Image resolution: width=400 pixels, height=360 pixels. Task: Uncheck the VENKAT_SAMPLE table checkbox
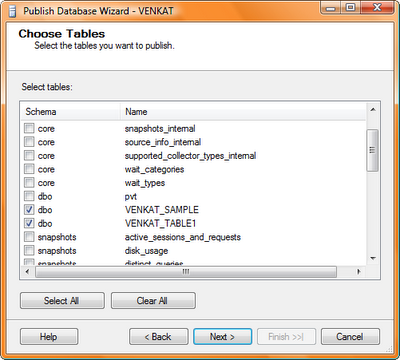[x=29, y=210]
